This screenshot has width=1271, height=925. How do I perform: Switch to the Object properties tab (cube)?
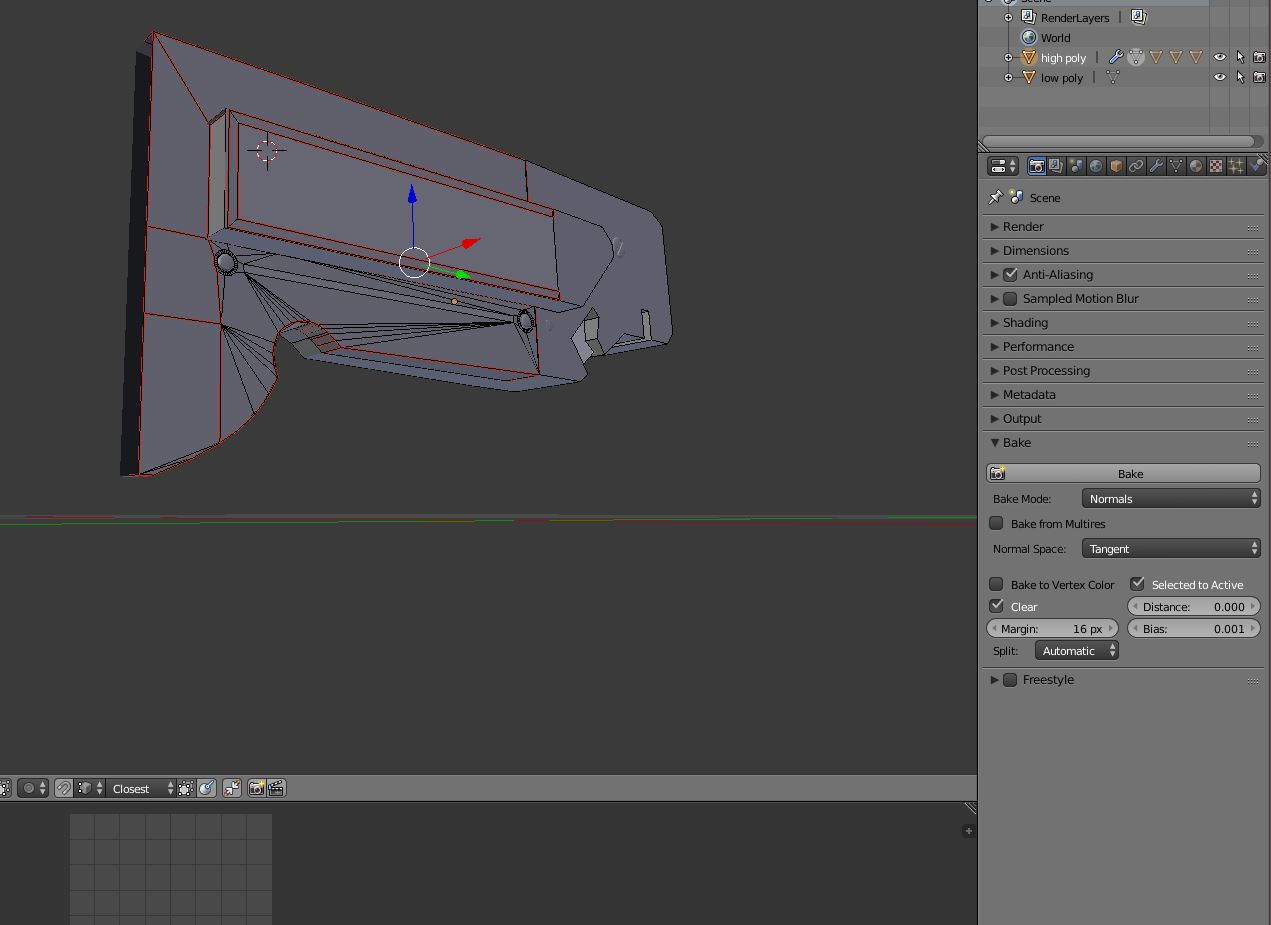(1116, 166)
